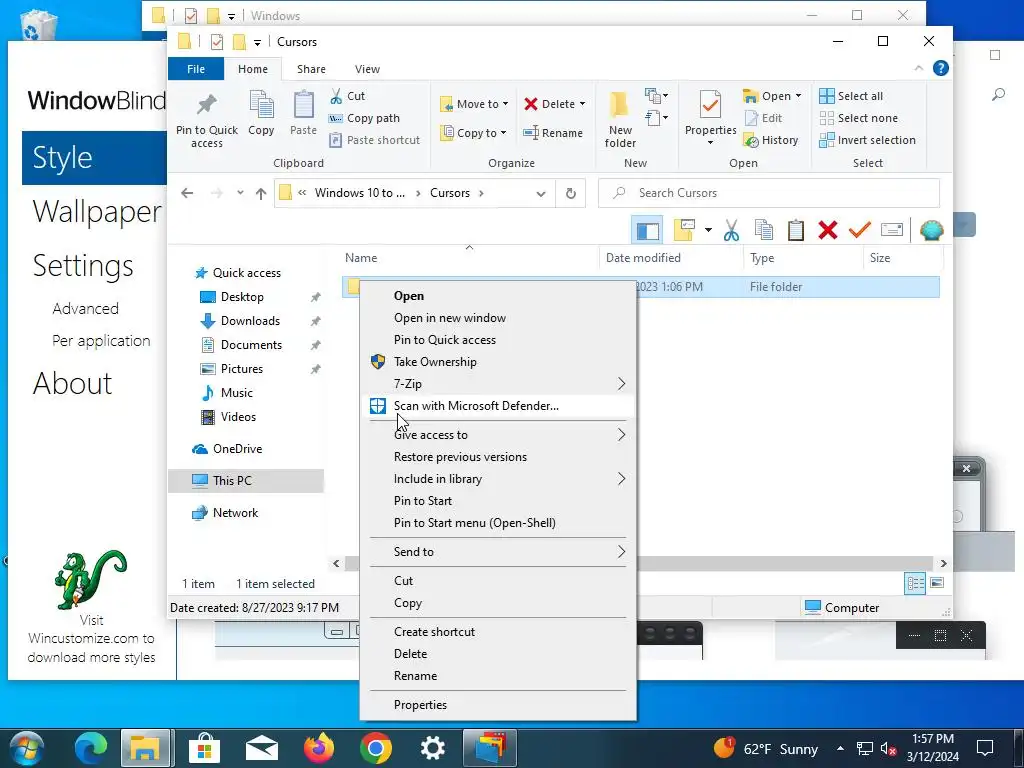Image resolution: width=1024 pixels, height=768 pixels.
Task: Click Select all in ribbon
Action: pos(851,96)
